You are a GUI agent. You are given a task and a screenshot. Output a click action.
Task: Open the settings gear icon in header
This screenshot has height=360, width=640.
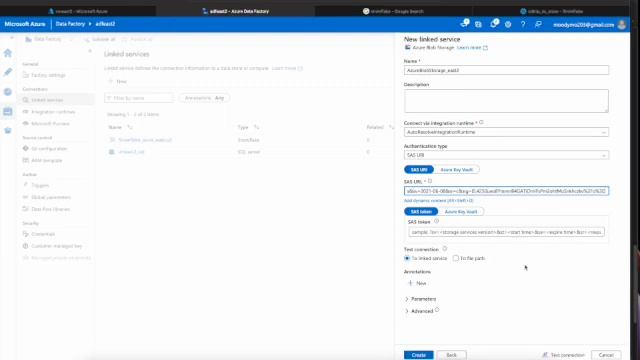tap(508, 24)
